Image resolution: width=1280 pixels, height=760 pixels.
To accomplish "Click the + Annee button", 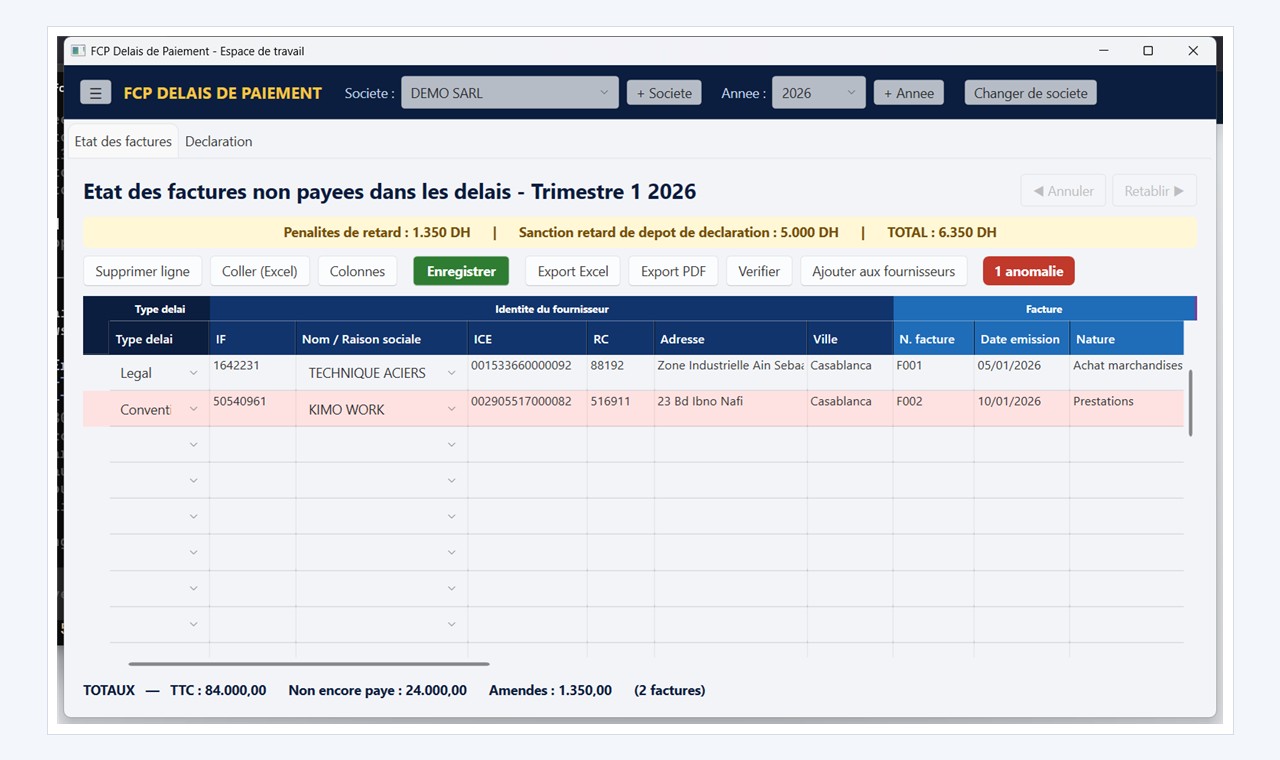I will (x=909, y=93).
